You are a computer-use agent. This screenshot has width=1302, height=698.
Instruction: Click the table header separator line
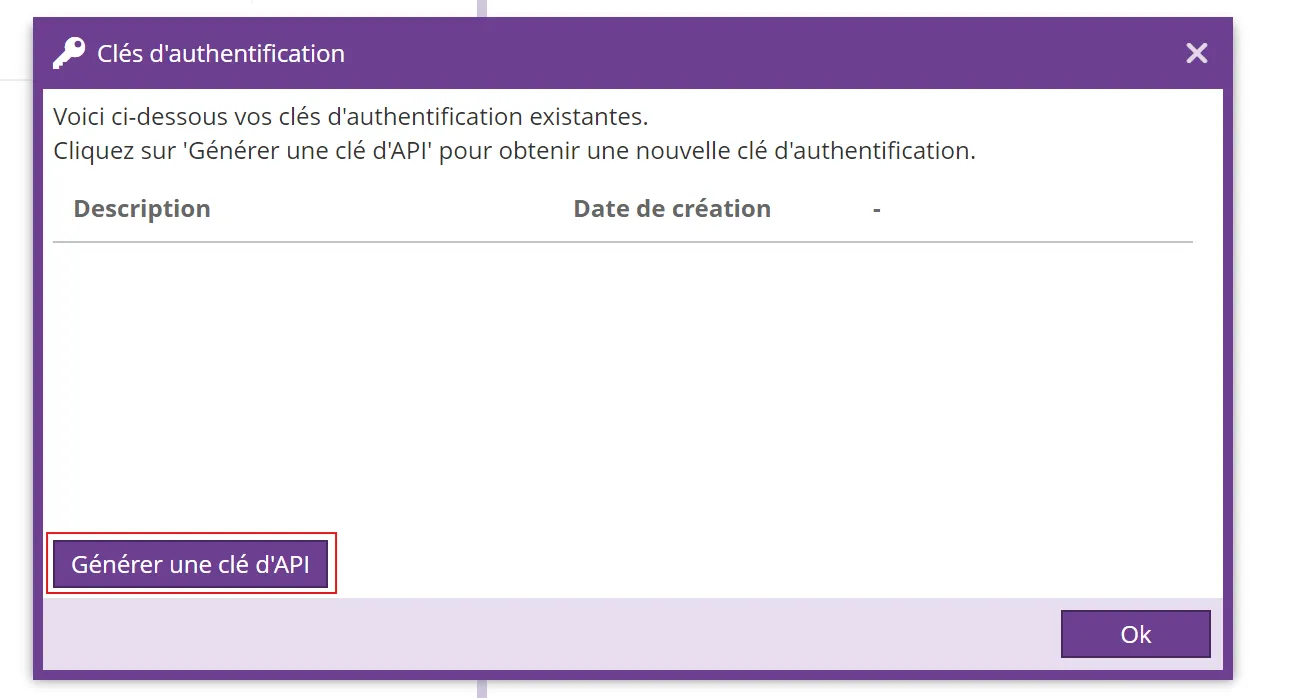click(622, 242)
